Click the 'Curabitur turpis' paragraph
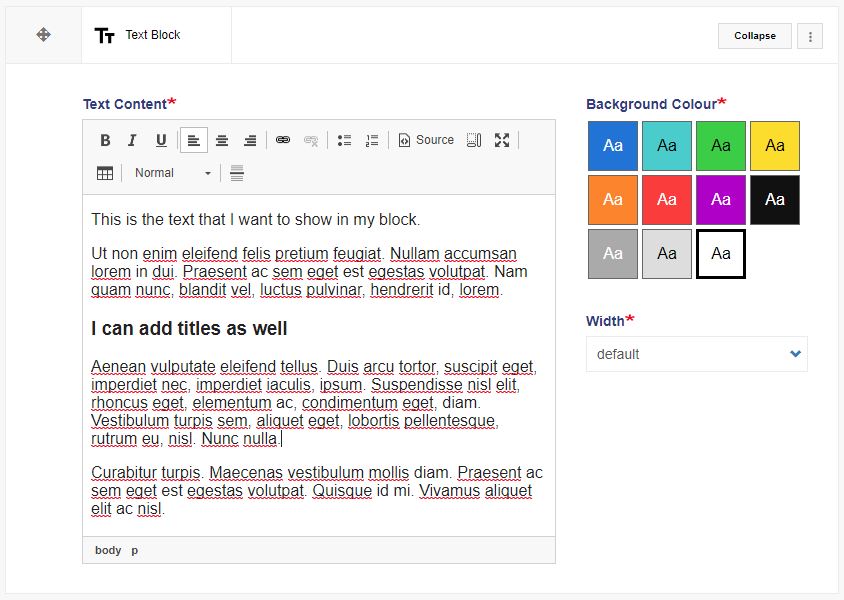 [x=316, y=490]
